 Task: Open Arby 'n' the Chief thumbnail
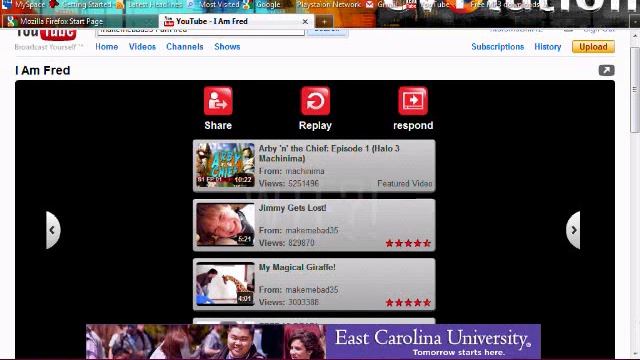[x=225, y=165]
